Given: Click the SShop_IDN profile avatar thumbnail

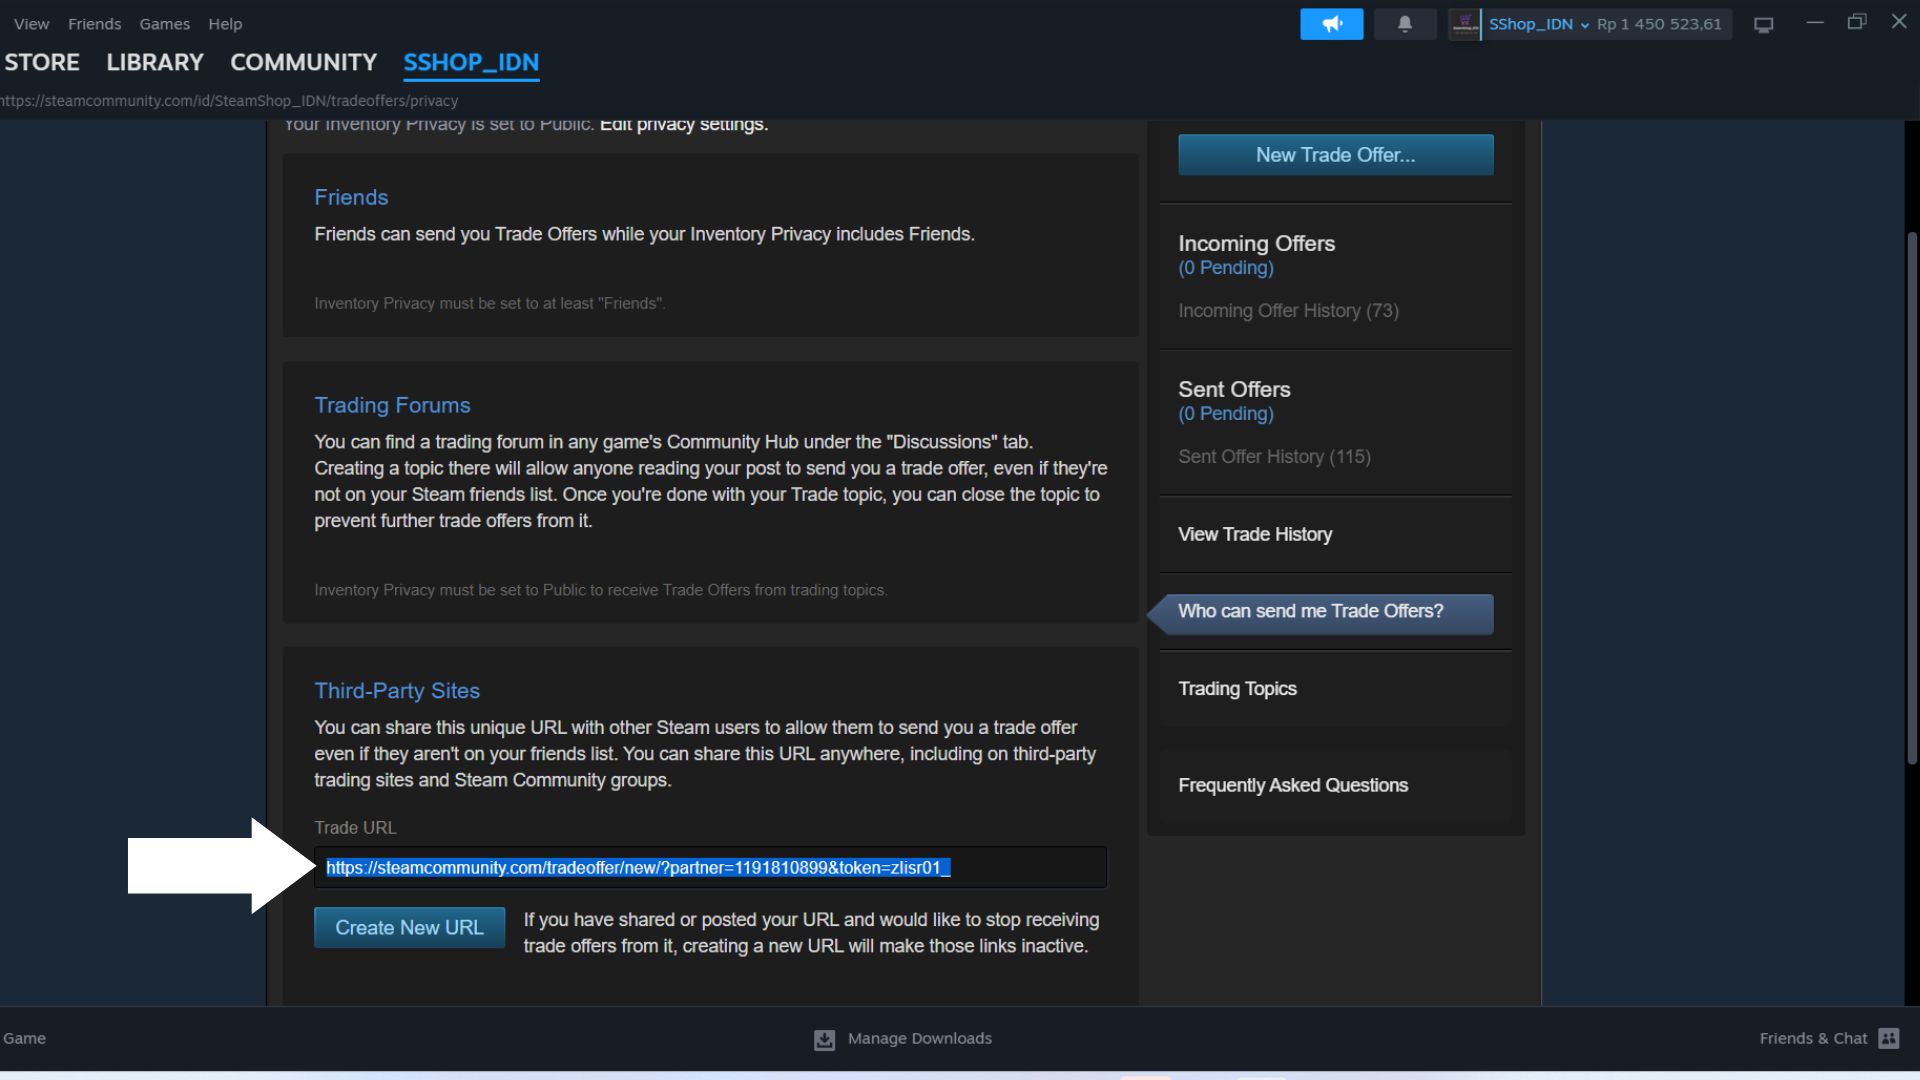Looking at the screenshot, I should 1464,24.
